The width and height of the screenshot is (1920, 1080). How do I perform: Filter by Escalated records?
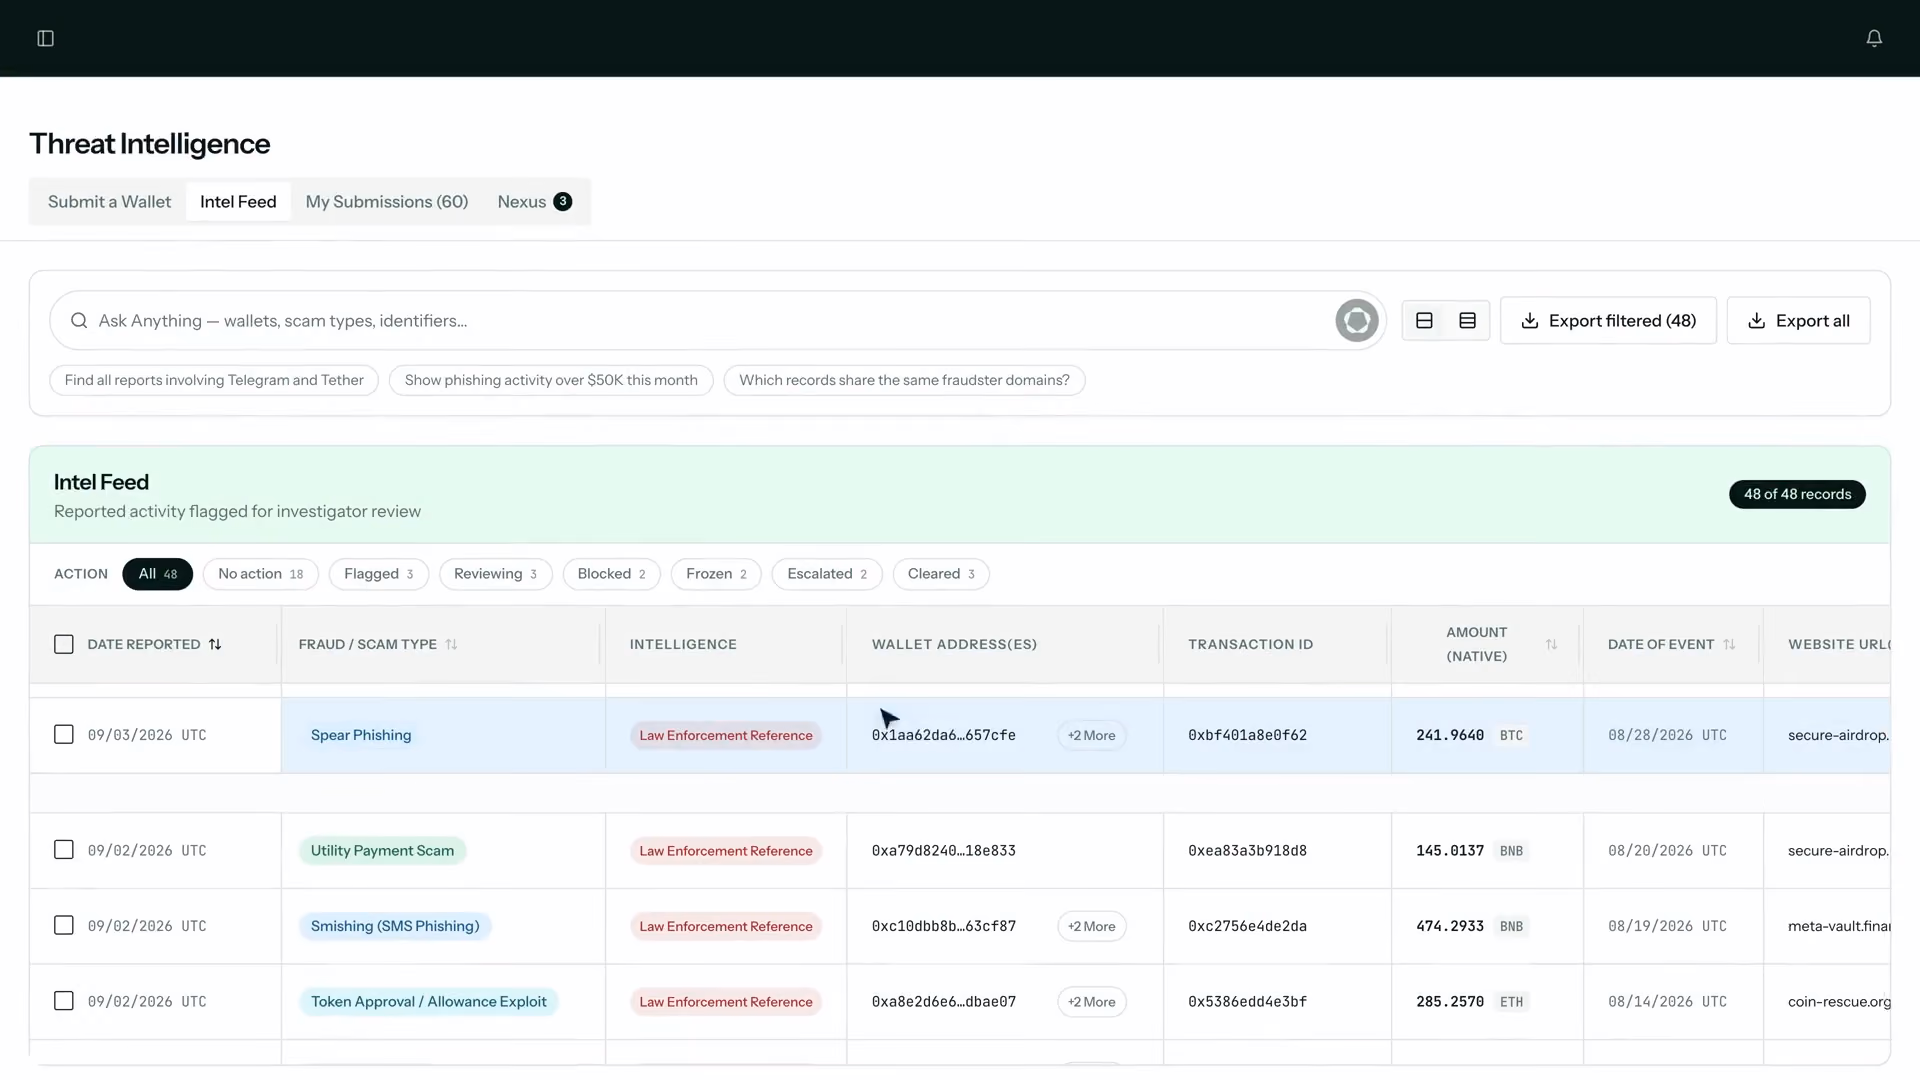point(826,574)
